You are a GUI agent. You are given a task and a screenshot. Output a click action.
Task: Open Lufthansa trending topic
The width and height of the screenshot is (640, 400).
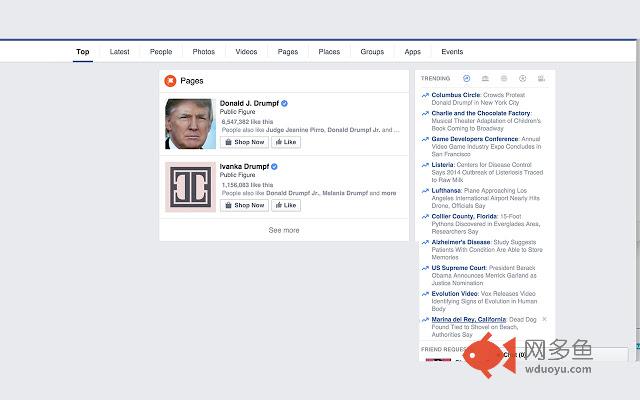[x=446, y=191]
